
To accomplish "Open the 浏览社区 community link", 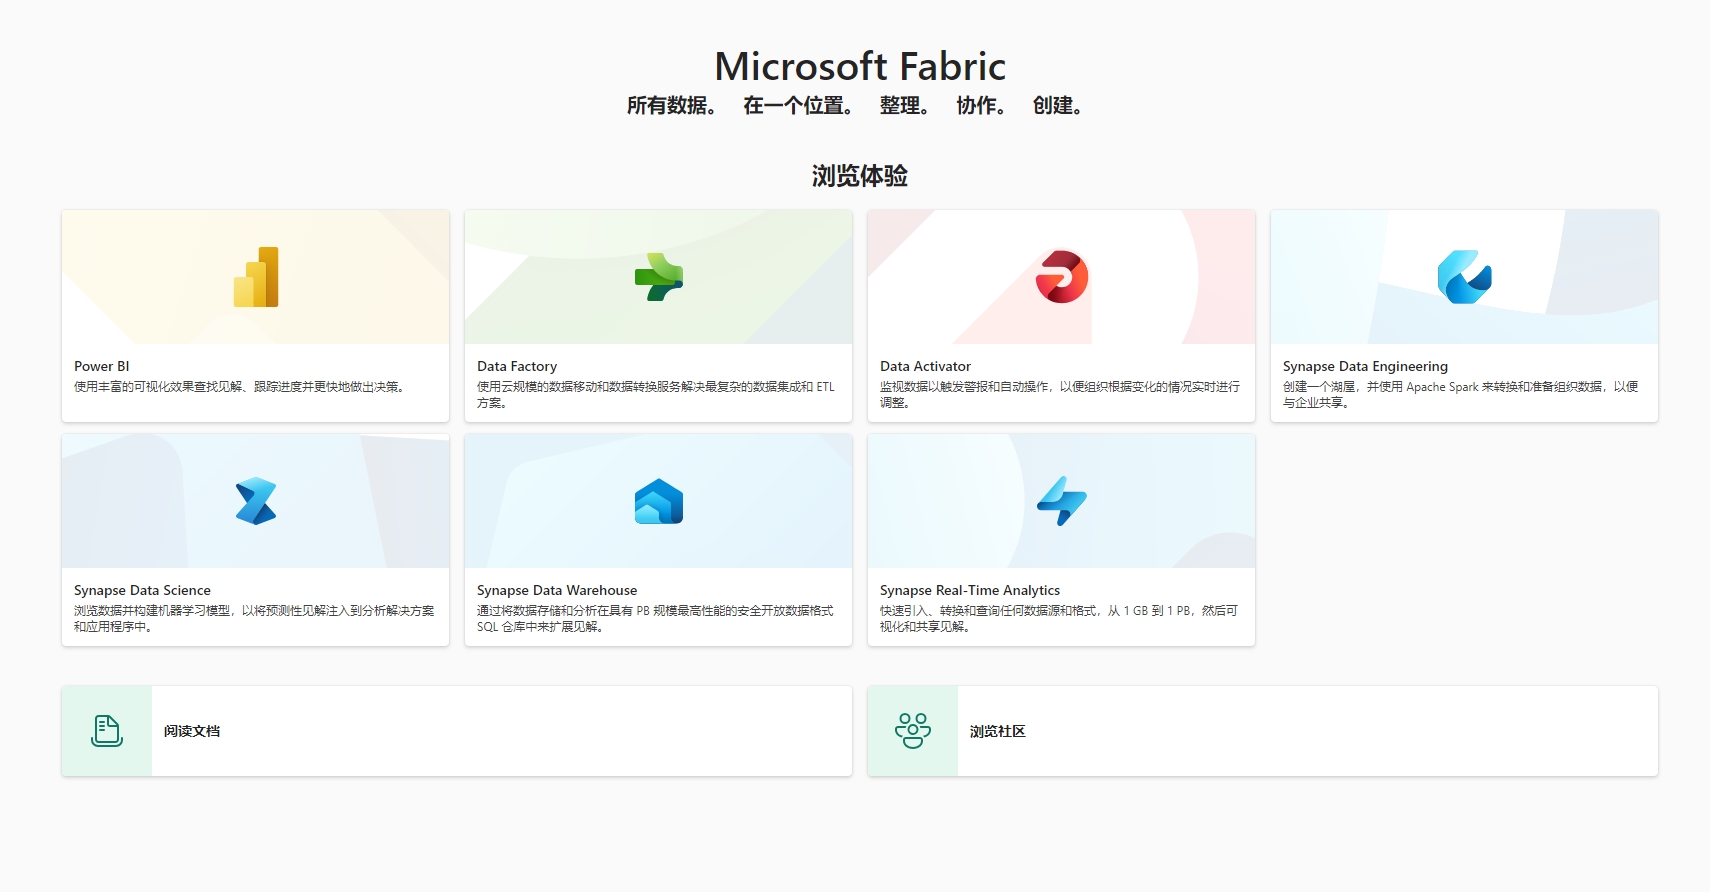I will [998, 731].
